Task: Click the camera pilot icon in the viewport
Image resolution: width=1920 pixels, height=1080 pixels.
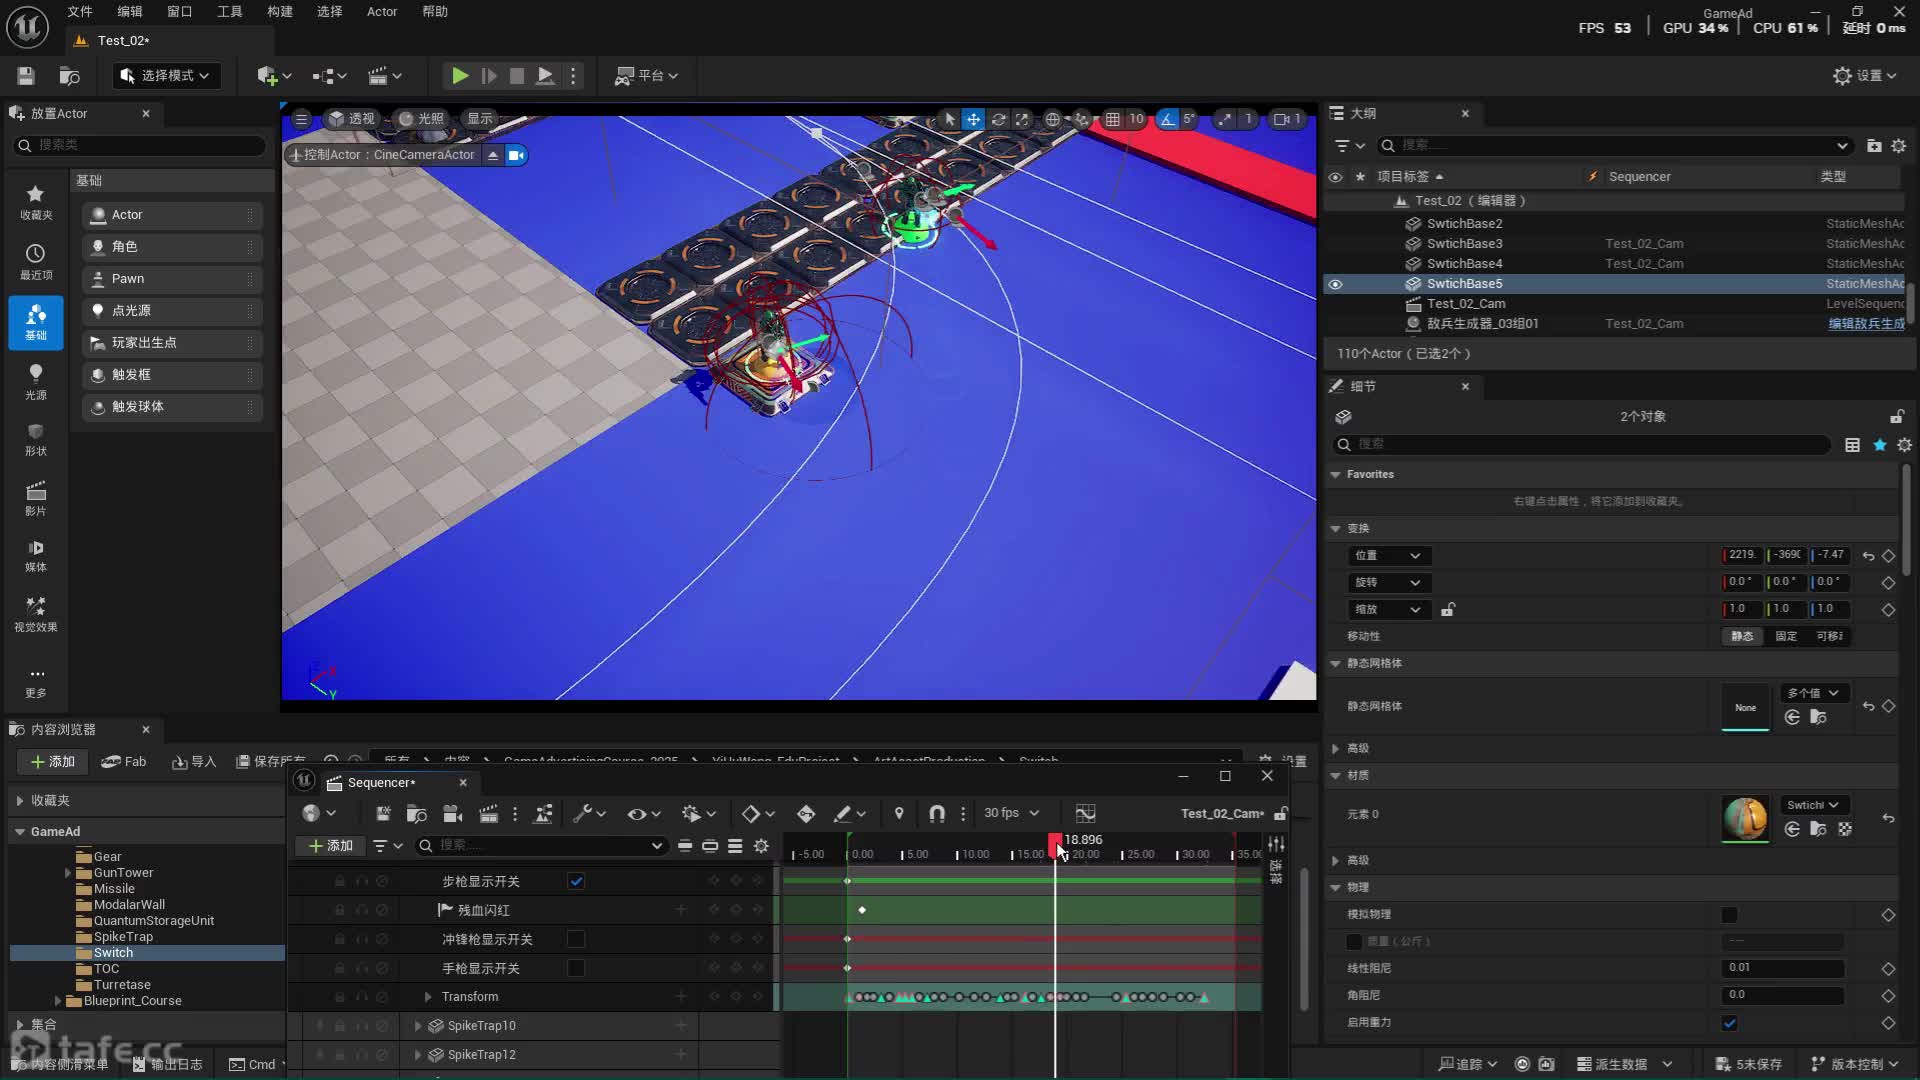Action: click(516, 155)
